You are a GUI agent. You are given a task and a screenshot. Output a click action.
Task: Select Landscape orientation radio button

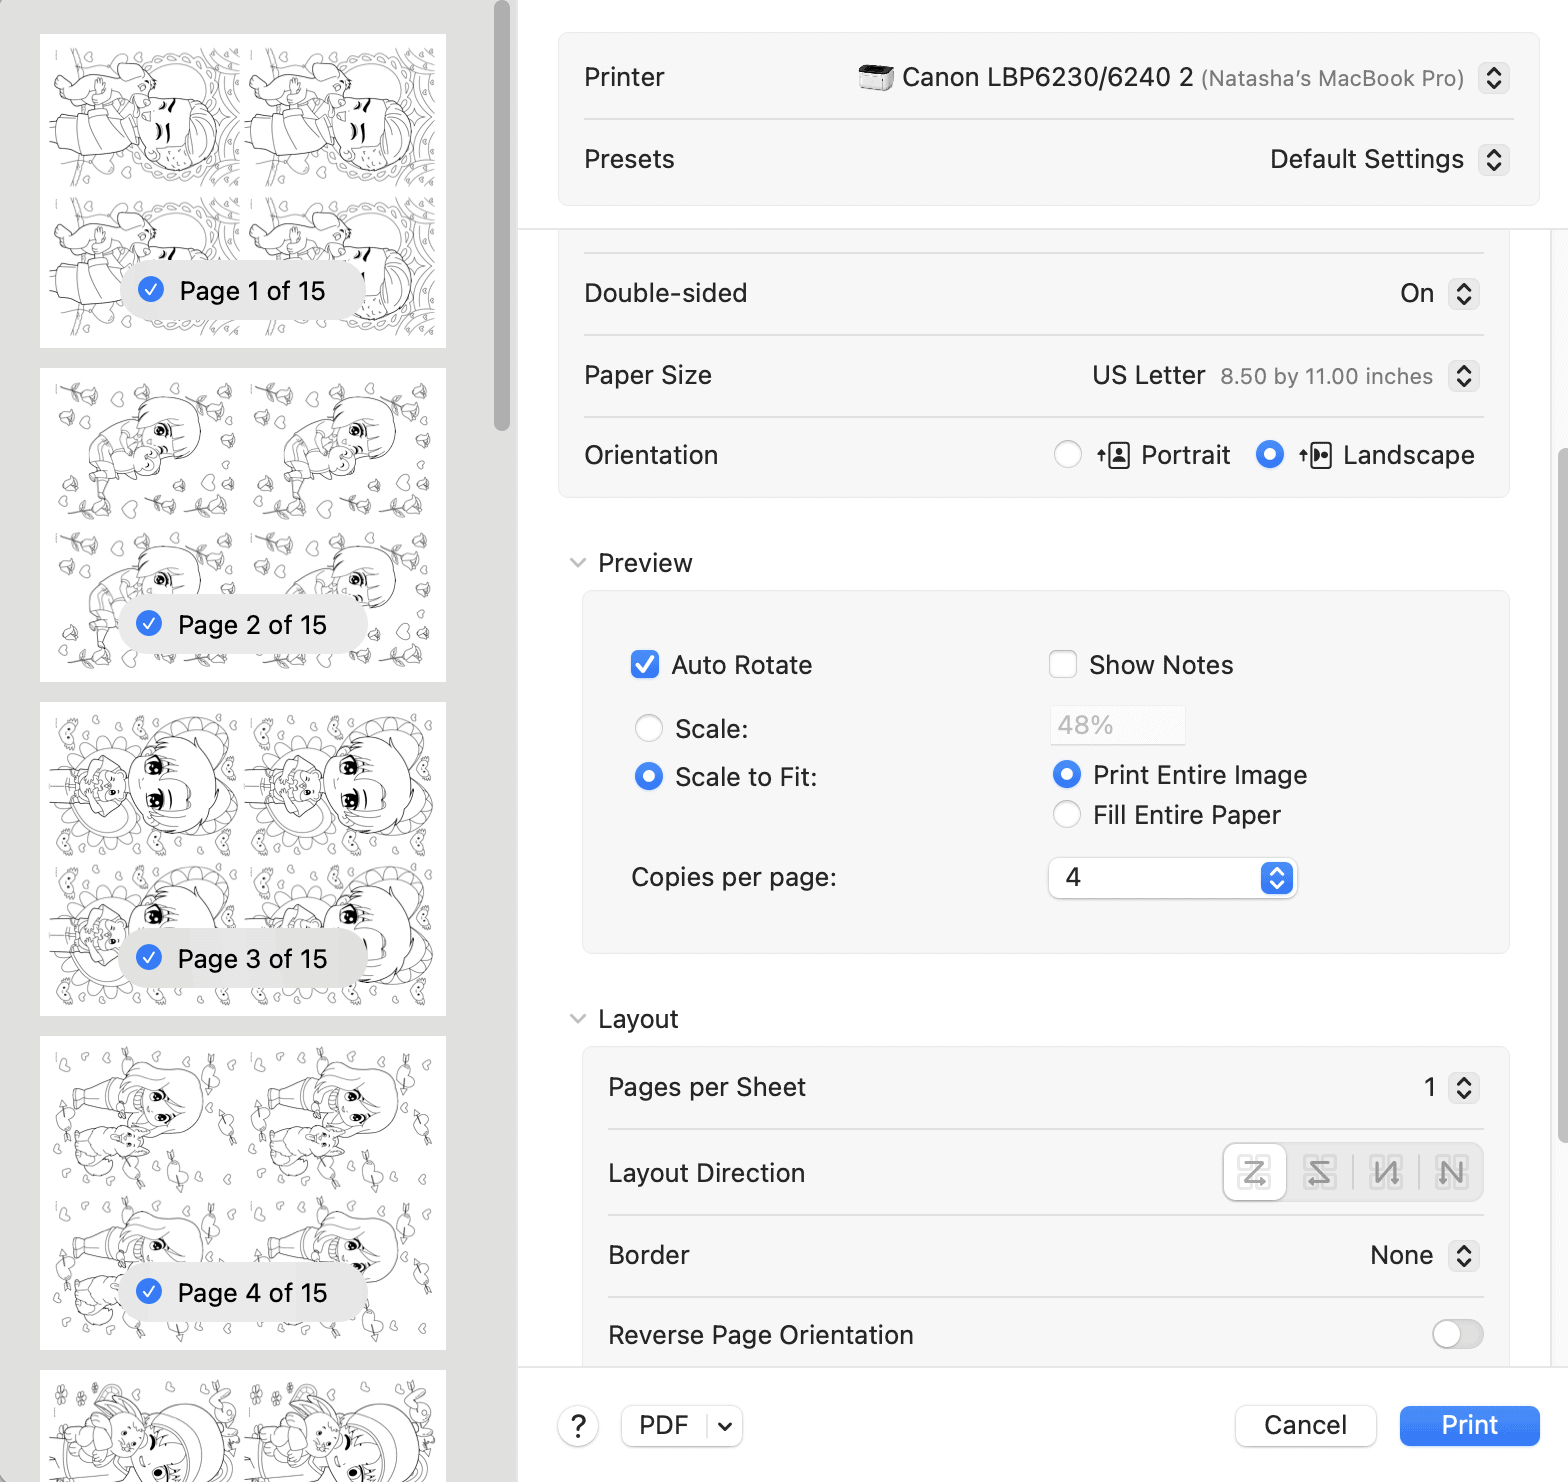(1270, 454)
